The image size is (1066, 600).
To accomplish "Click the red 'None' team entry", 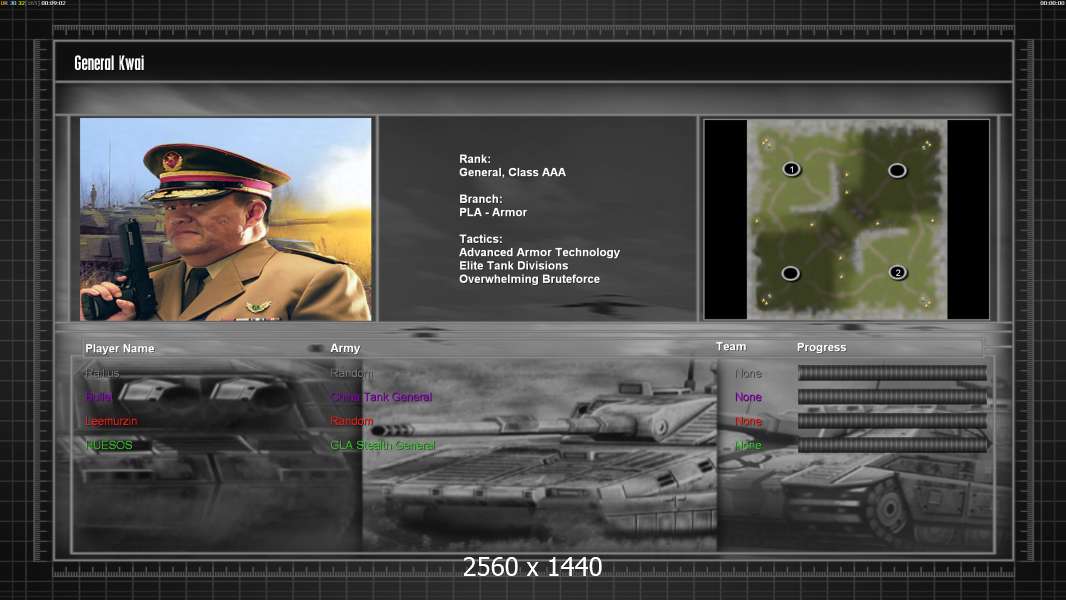I will (748, 421).
